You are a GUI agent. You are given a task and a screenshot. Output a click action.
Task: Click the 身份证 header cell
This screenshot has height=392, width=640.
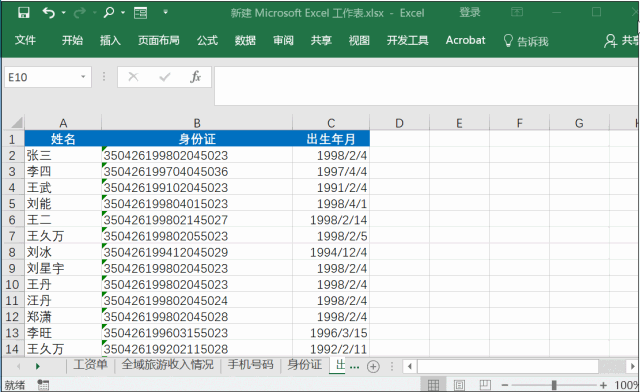(x=197, y=139)
